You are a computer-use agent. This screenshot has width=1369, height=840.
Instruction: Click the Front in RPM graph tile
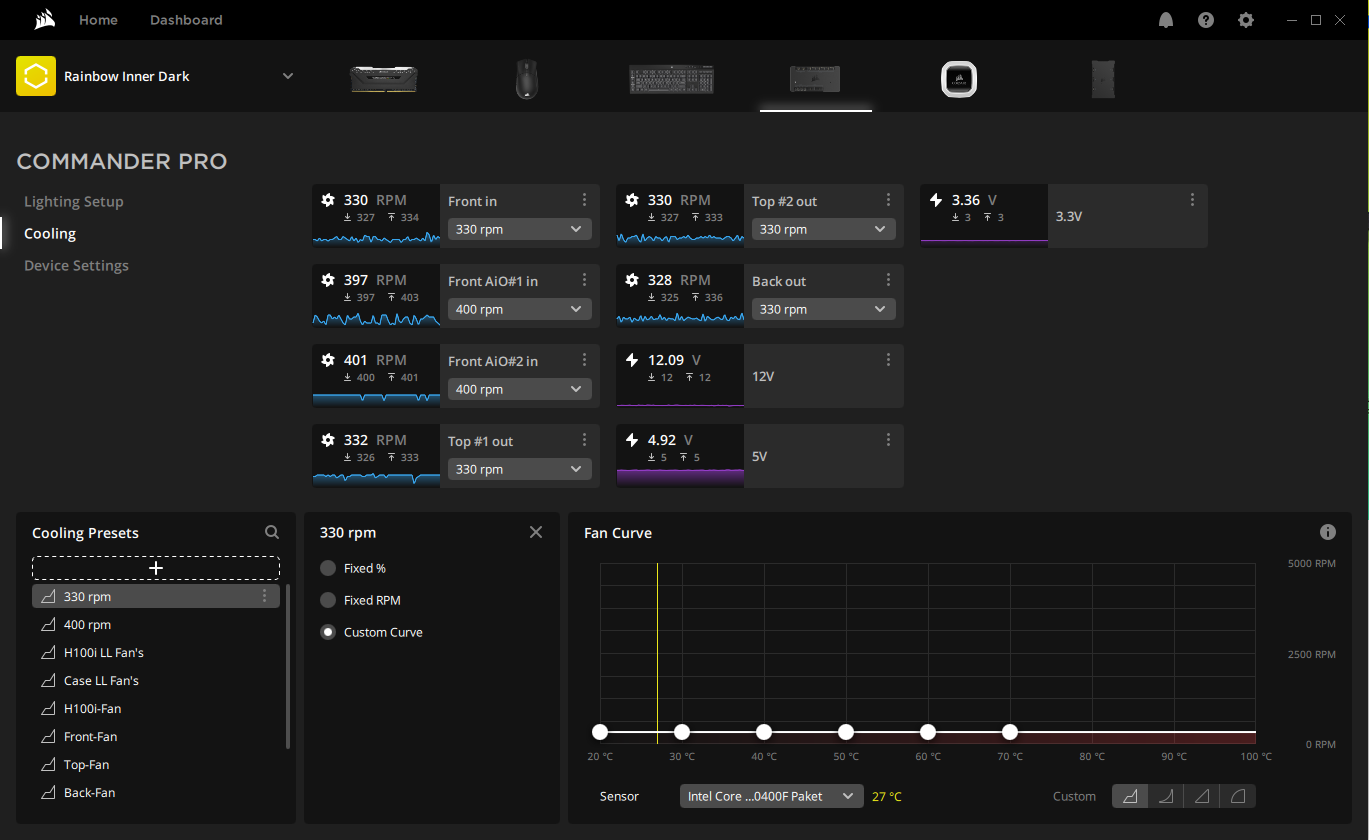(376, 216)
